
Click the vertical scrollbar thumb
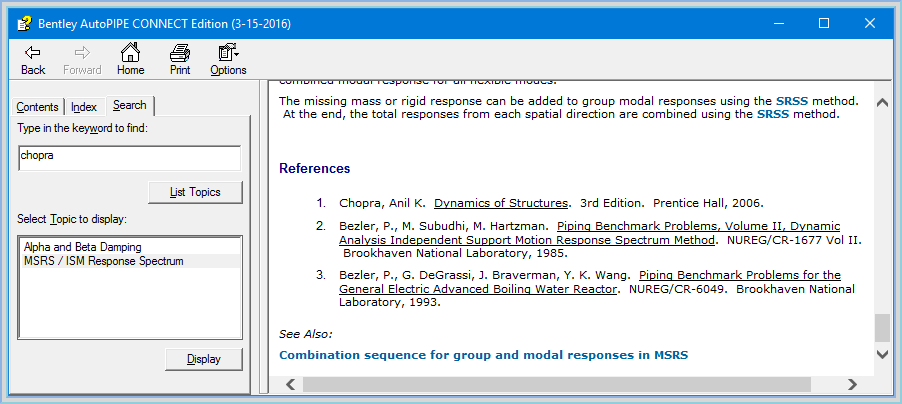pos(882,329)
